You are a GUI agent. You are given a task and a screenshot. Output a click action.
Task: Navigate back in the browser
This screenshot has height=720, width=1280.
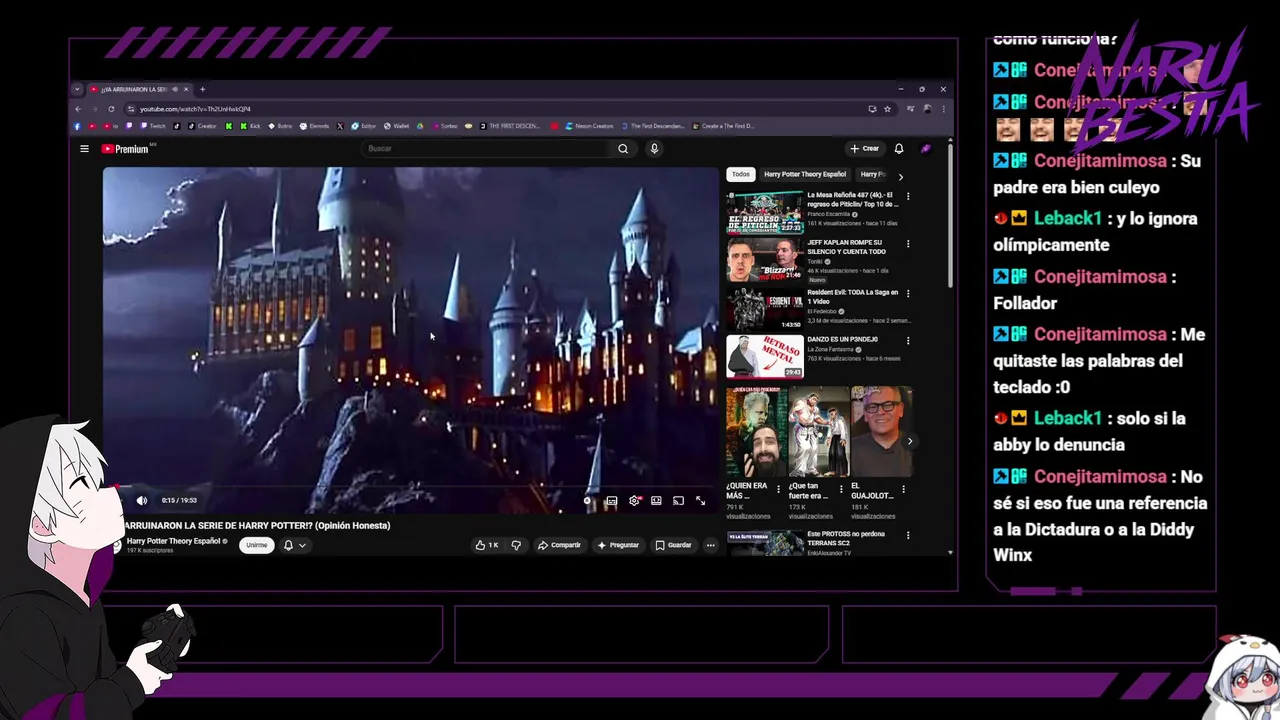click(78, 109)
